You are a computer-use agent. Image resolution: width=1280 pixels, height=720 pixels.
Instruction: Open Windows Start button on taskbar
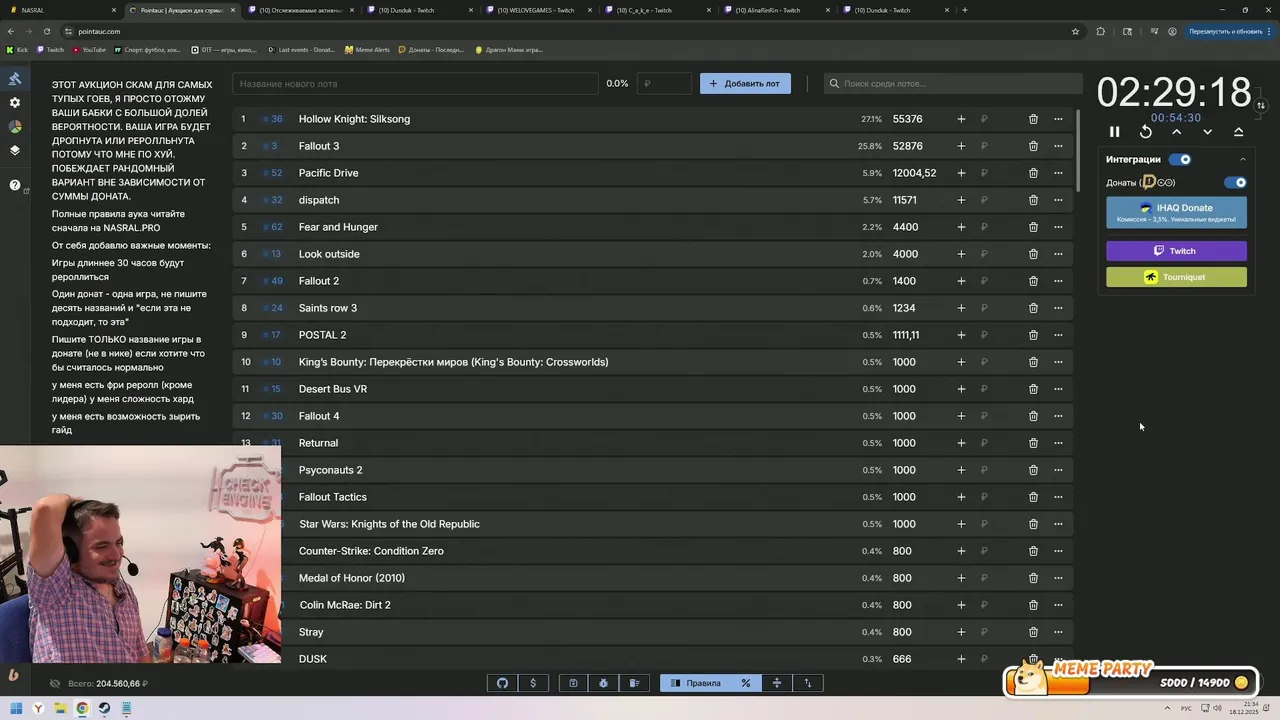(x=14, y=708)
